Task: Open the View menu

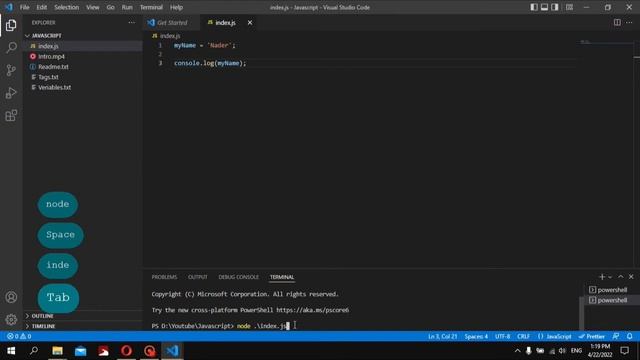Action: click(93, 7)
